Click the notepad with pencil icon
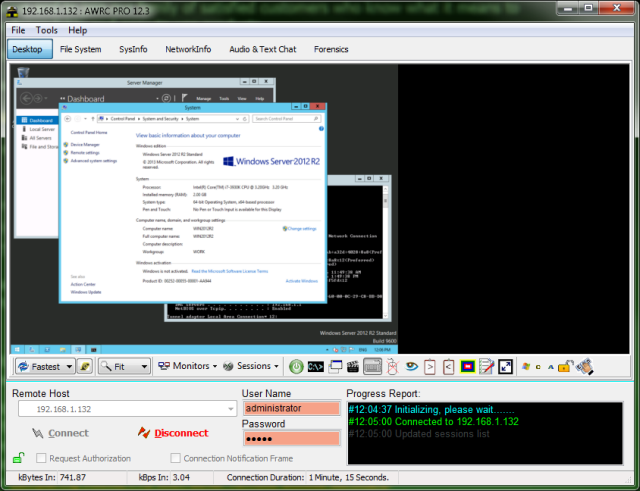The image size is (640, 491). 487,367
